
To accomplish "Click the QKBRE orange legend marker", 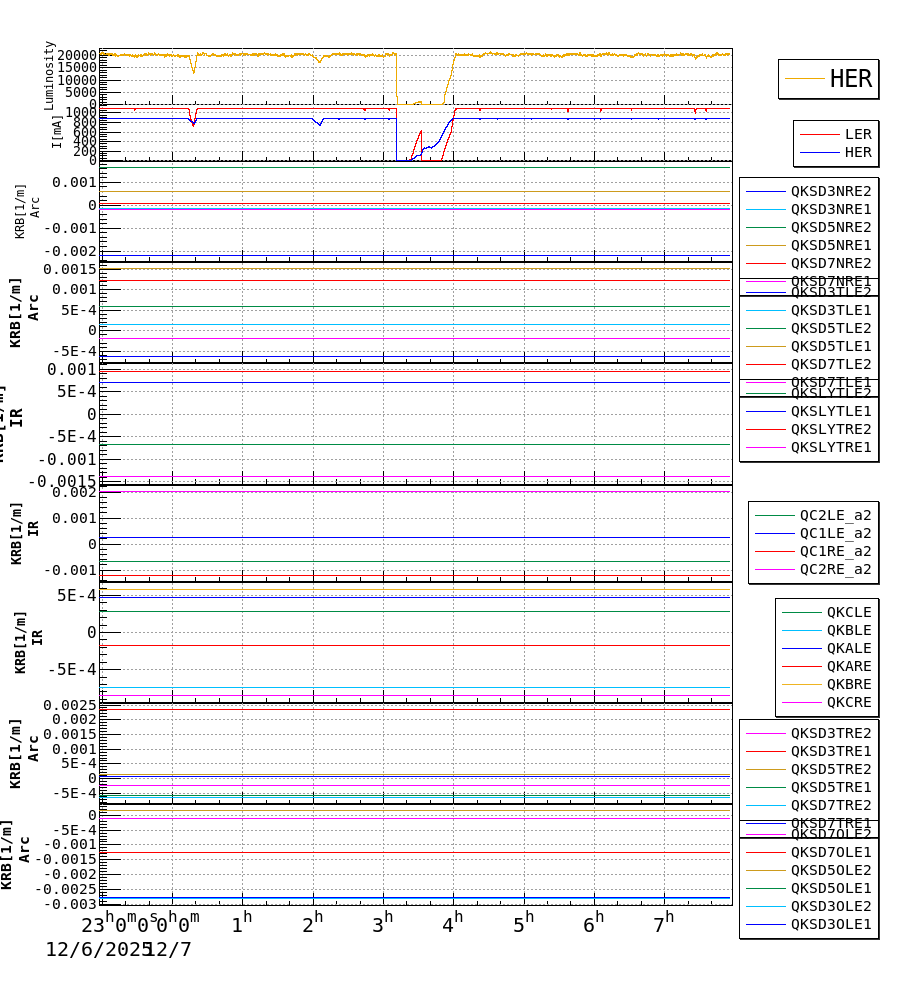I will pos(803,683).
